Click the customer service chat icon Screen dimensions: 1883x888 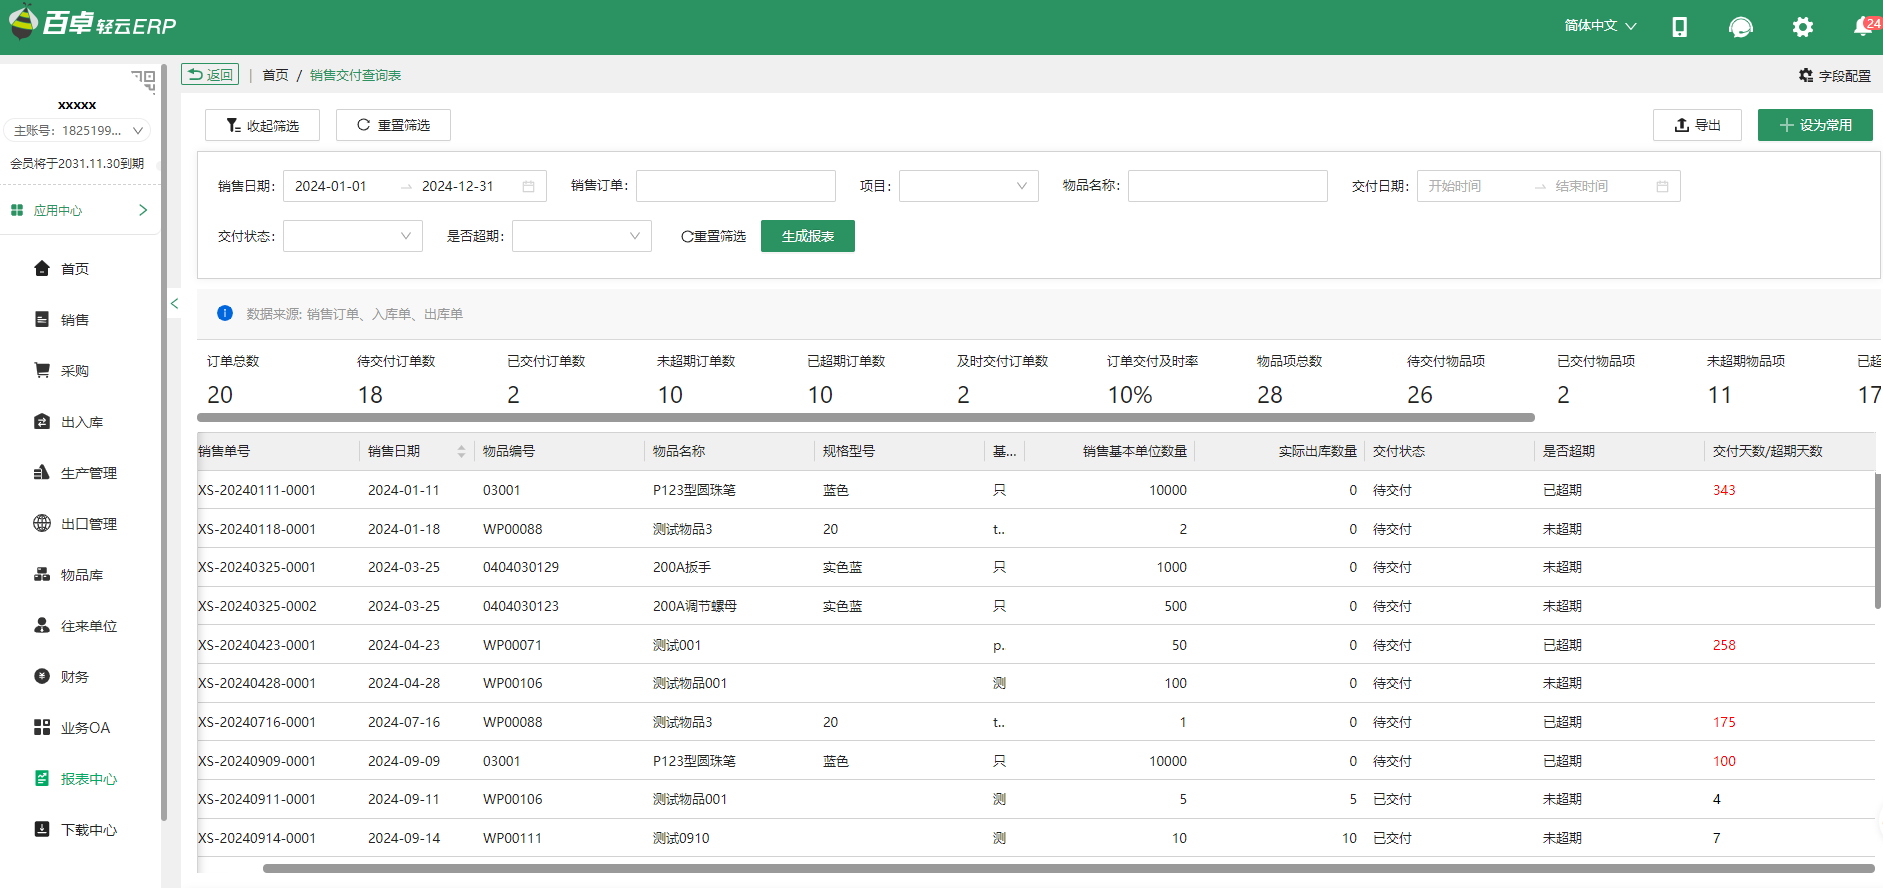tap(1740, 27)
